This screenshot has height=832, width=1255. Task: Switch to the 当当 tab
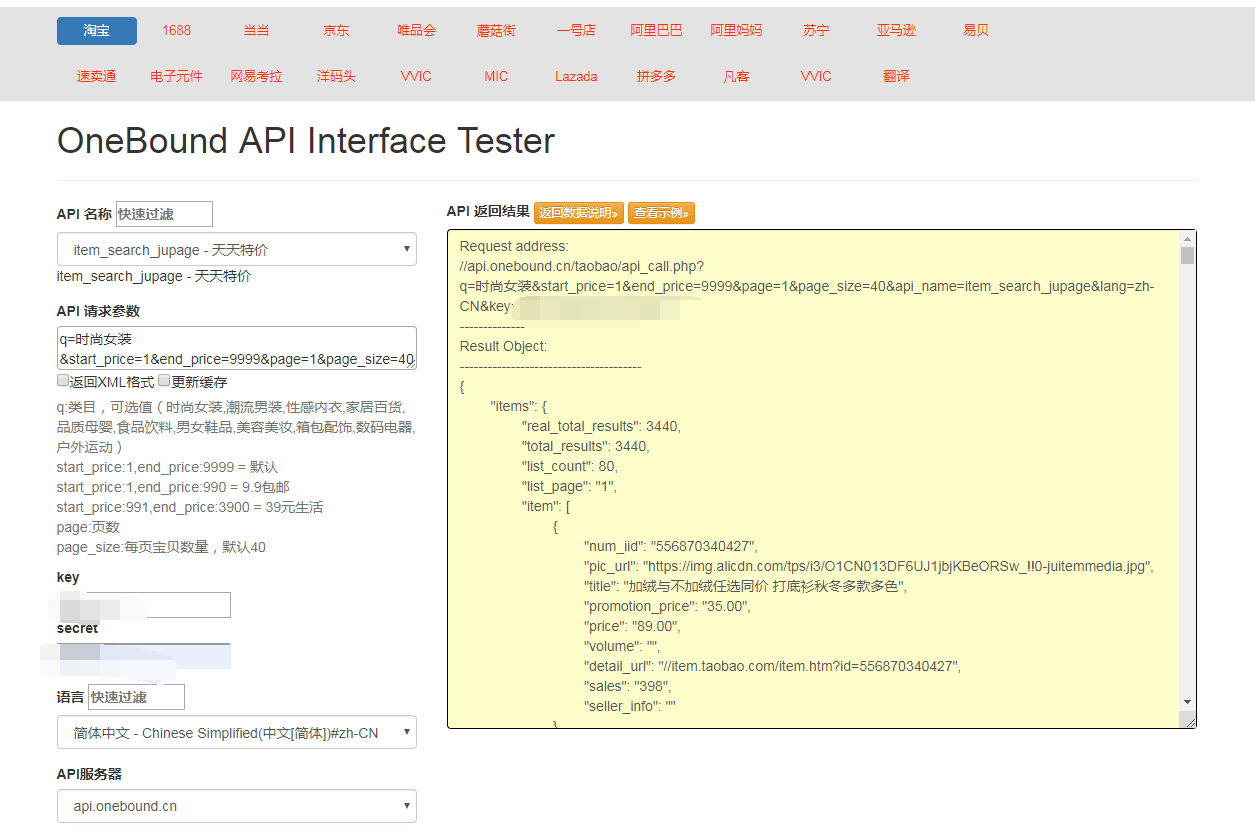(x=257, y=30)
